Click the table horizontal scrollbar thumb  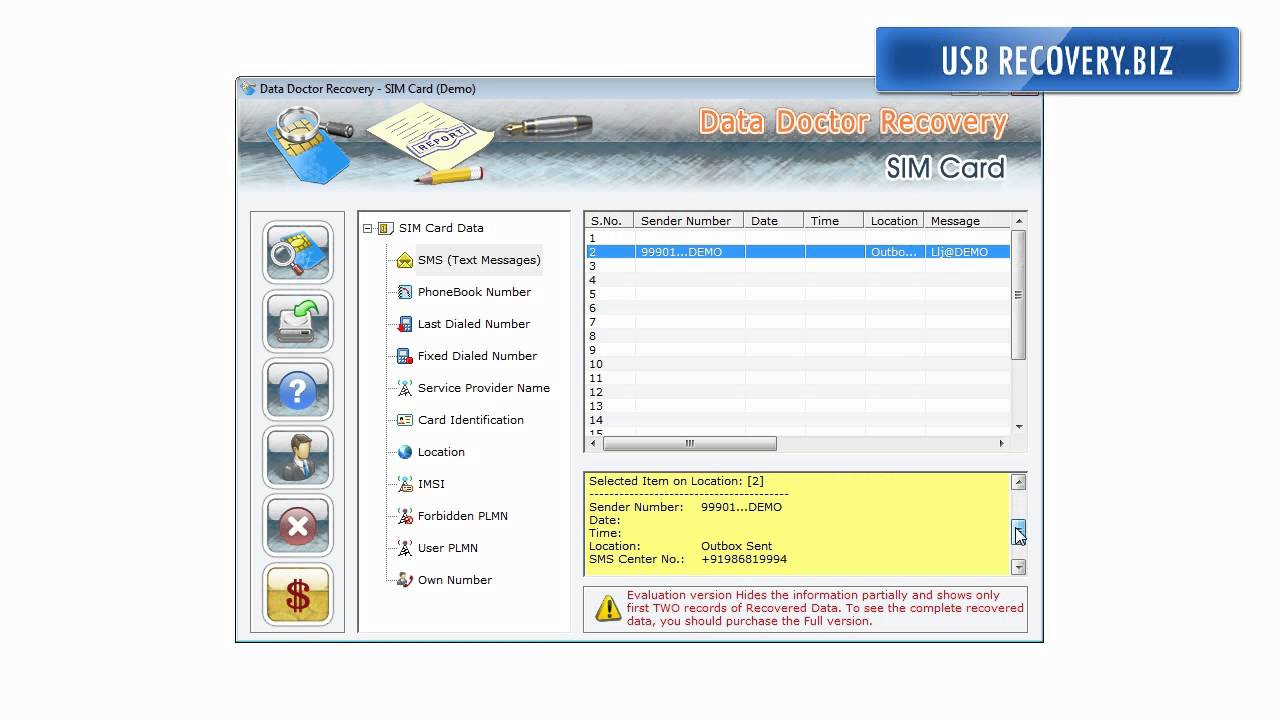(x=689, y=443)
